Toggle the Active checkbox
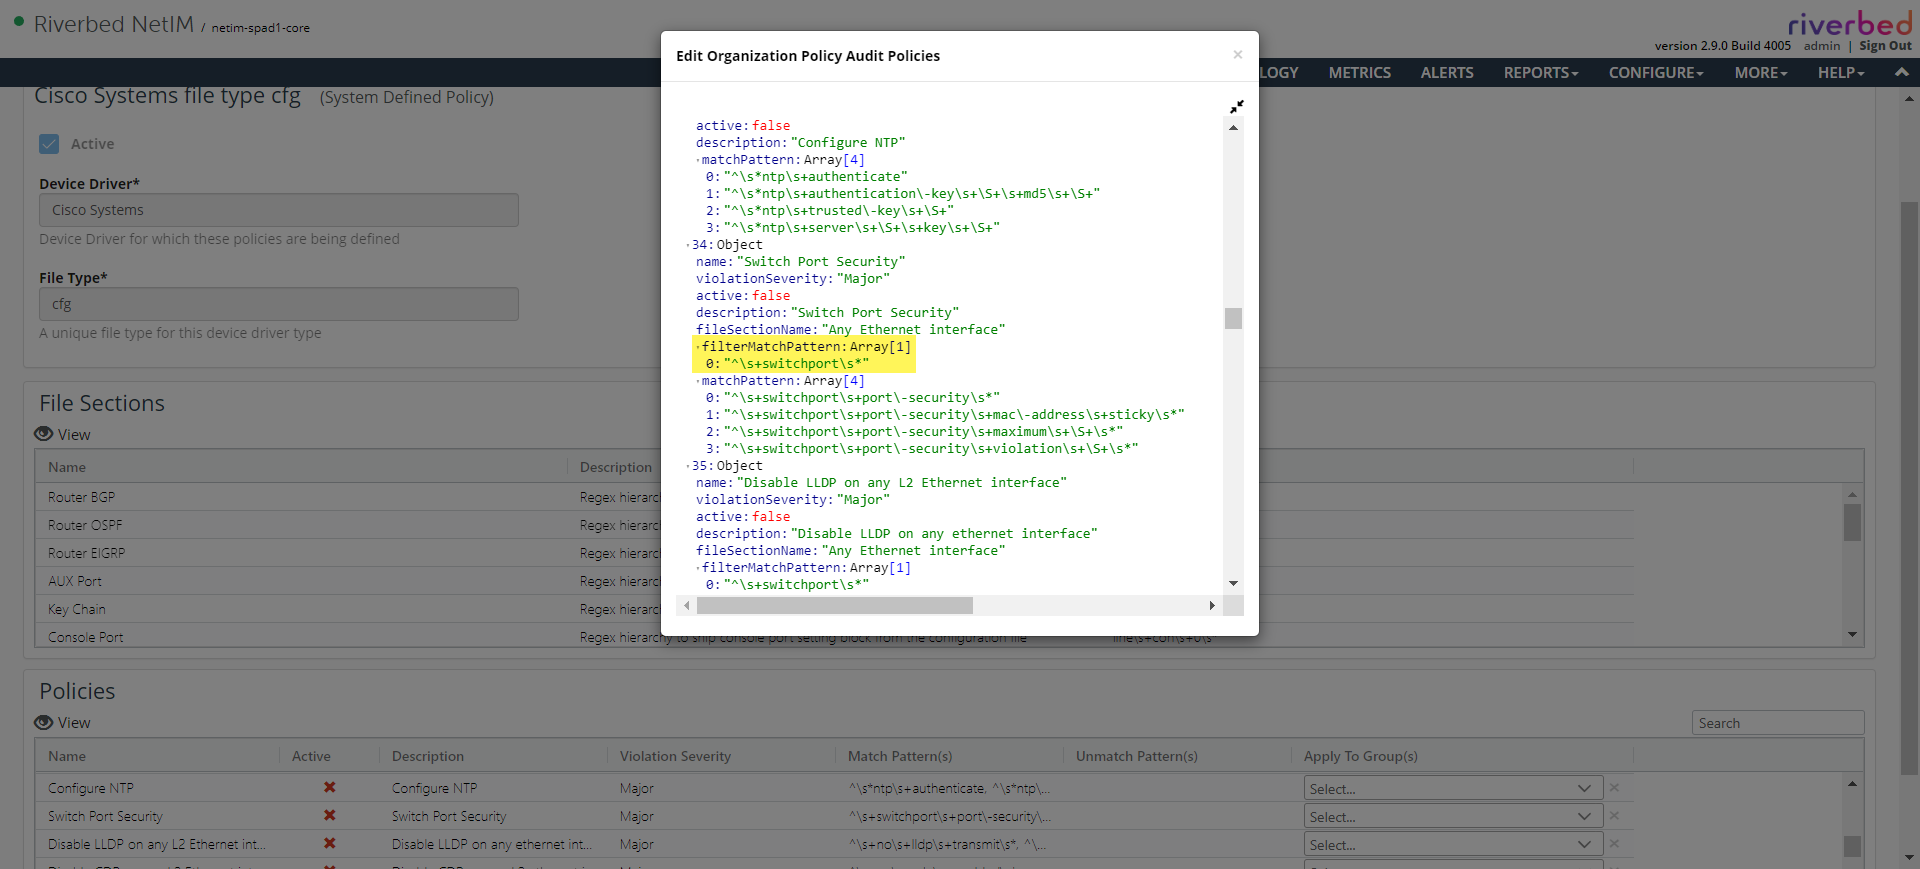The height and width of the screenshot is (869, 1920). pos(49,144)
